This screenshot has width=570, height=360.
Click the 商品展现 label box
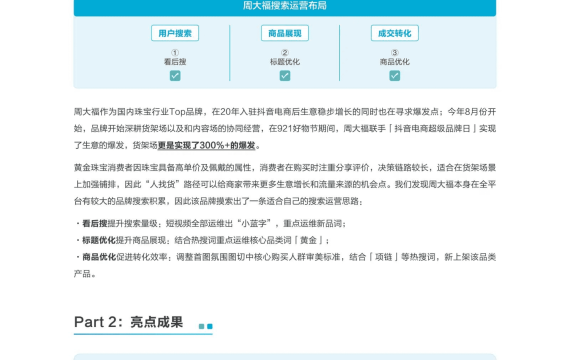point(285,33)
